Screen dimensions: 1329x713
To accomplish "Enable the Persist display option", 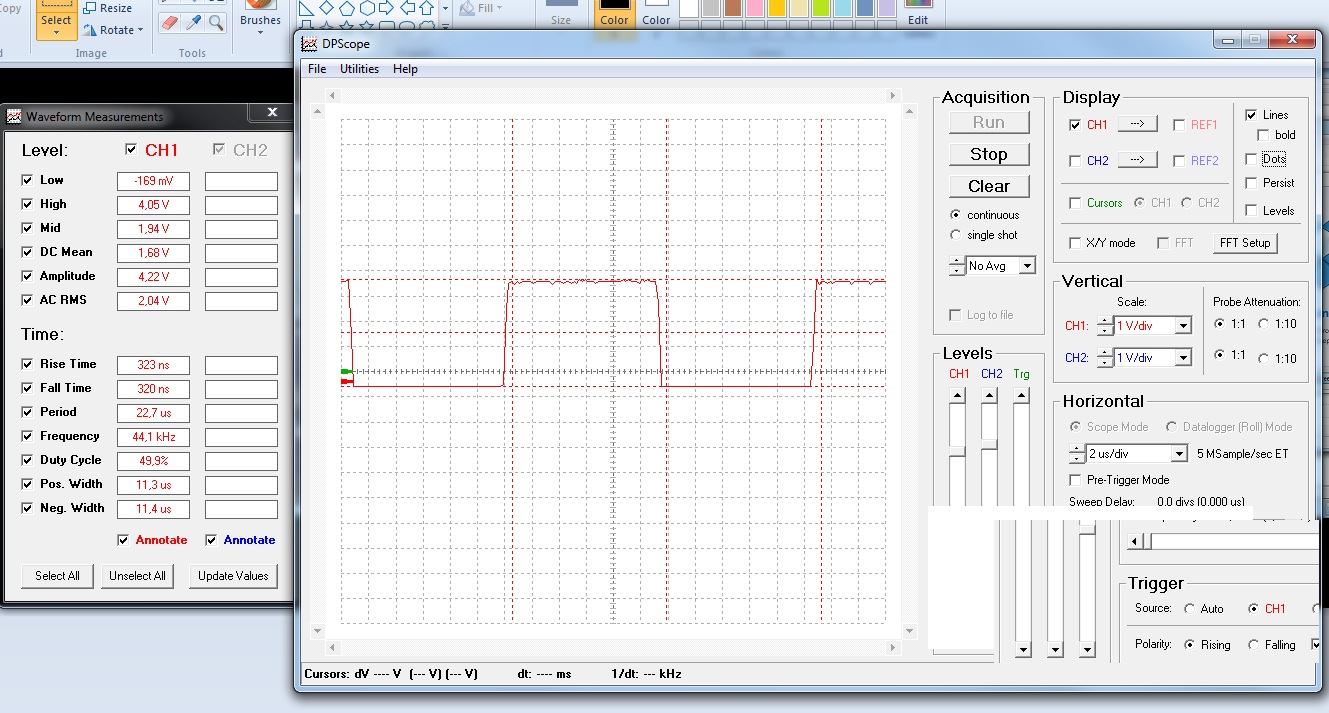I will pos(1251,183).
